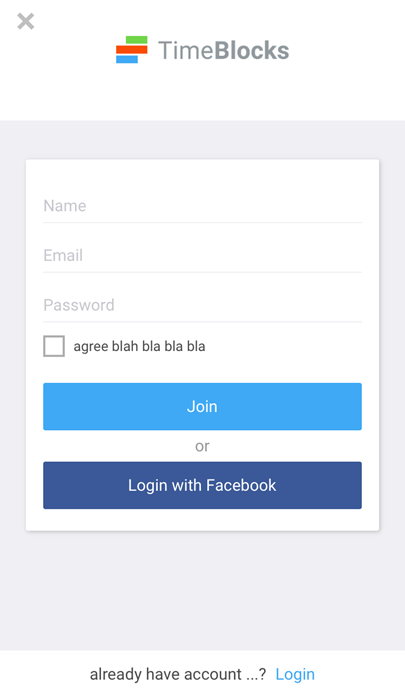This screenshot has height=698, width=405.
Task: Focus the Name input field
Action: coord(202,206)
